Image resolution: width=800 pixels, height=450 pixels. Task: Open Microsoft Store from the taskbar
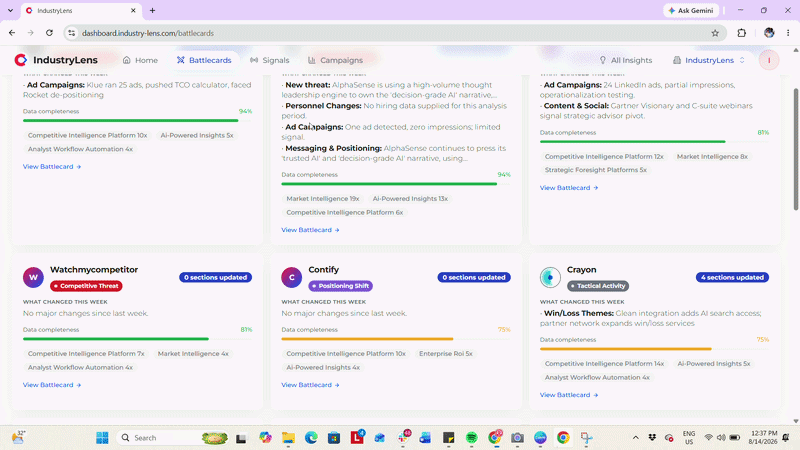(334, 438)
